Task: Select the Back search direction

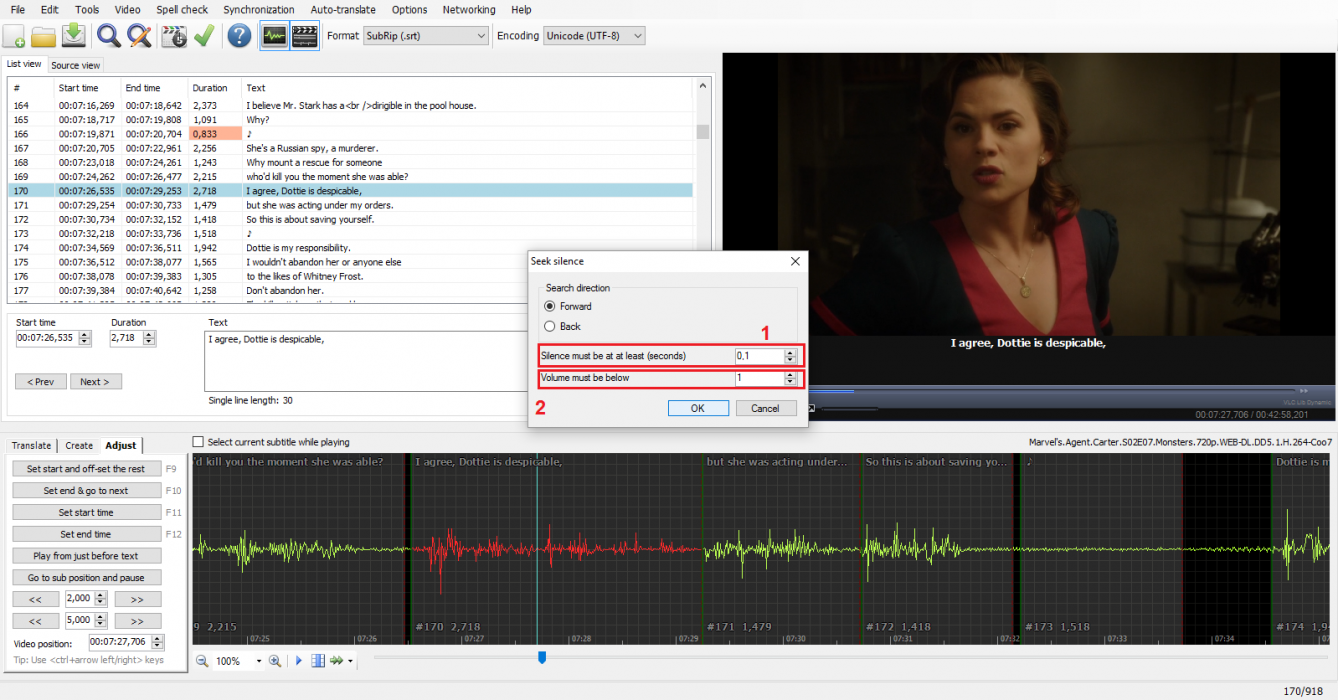Action: [549, 326]
